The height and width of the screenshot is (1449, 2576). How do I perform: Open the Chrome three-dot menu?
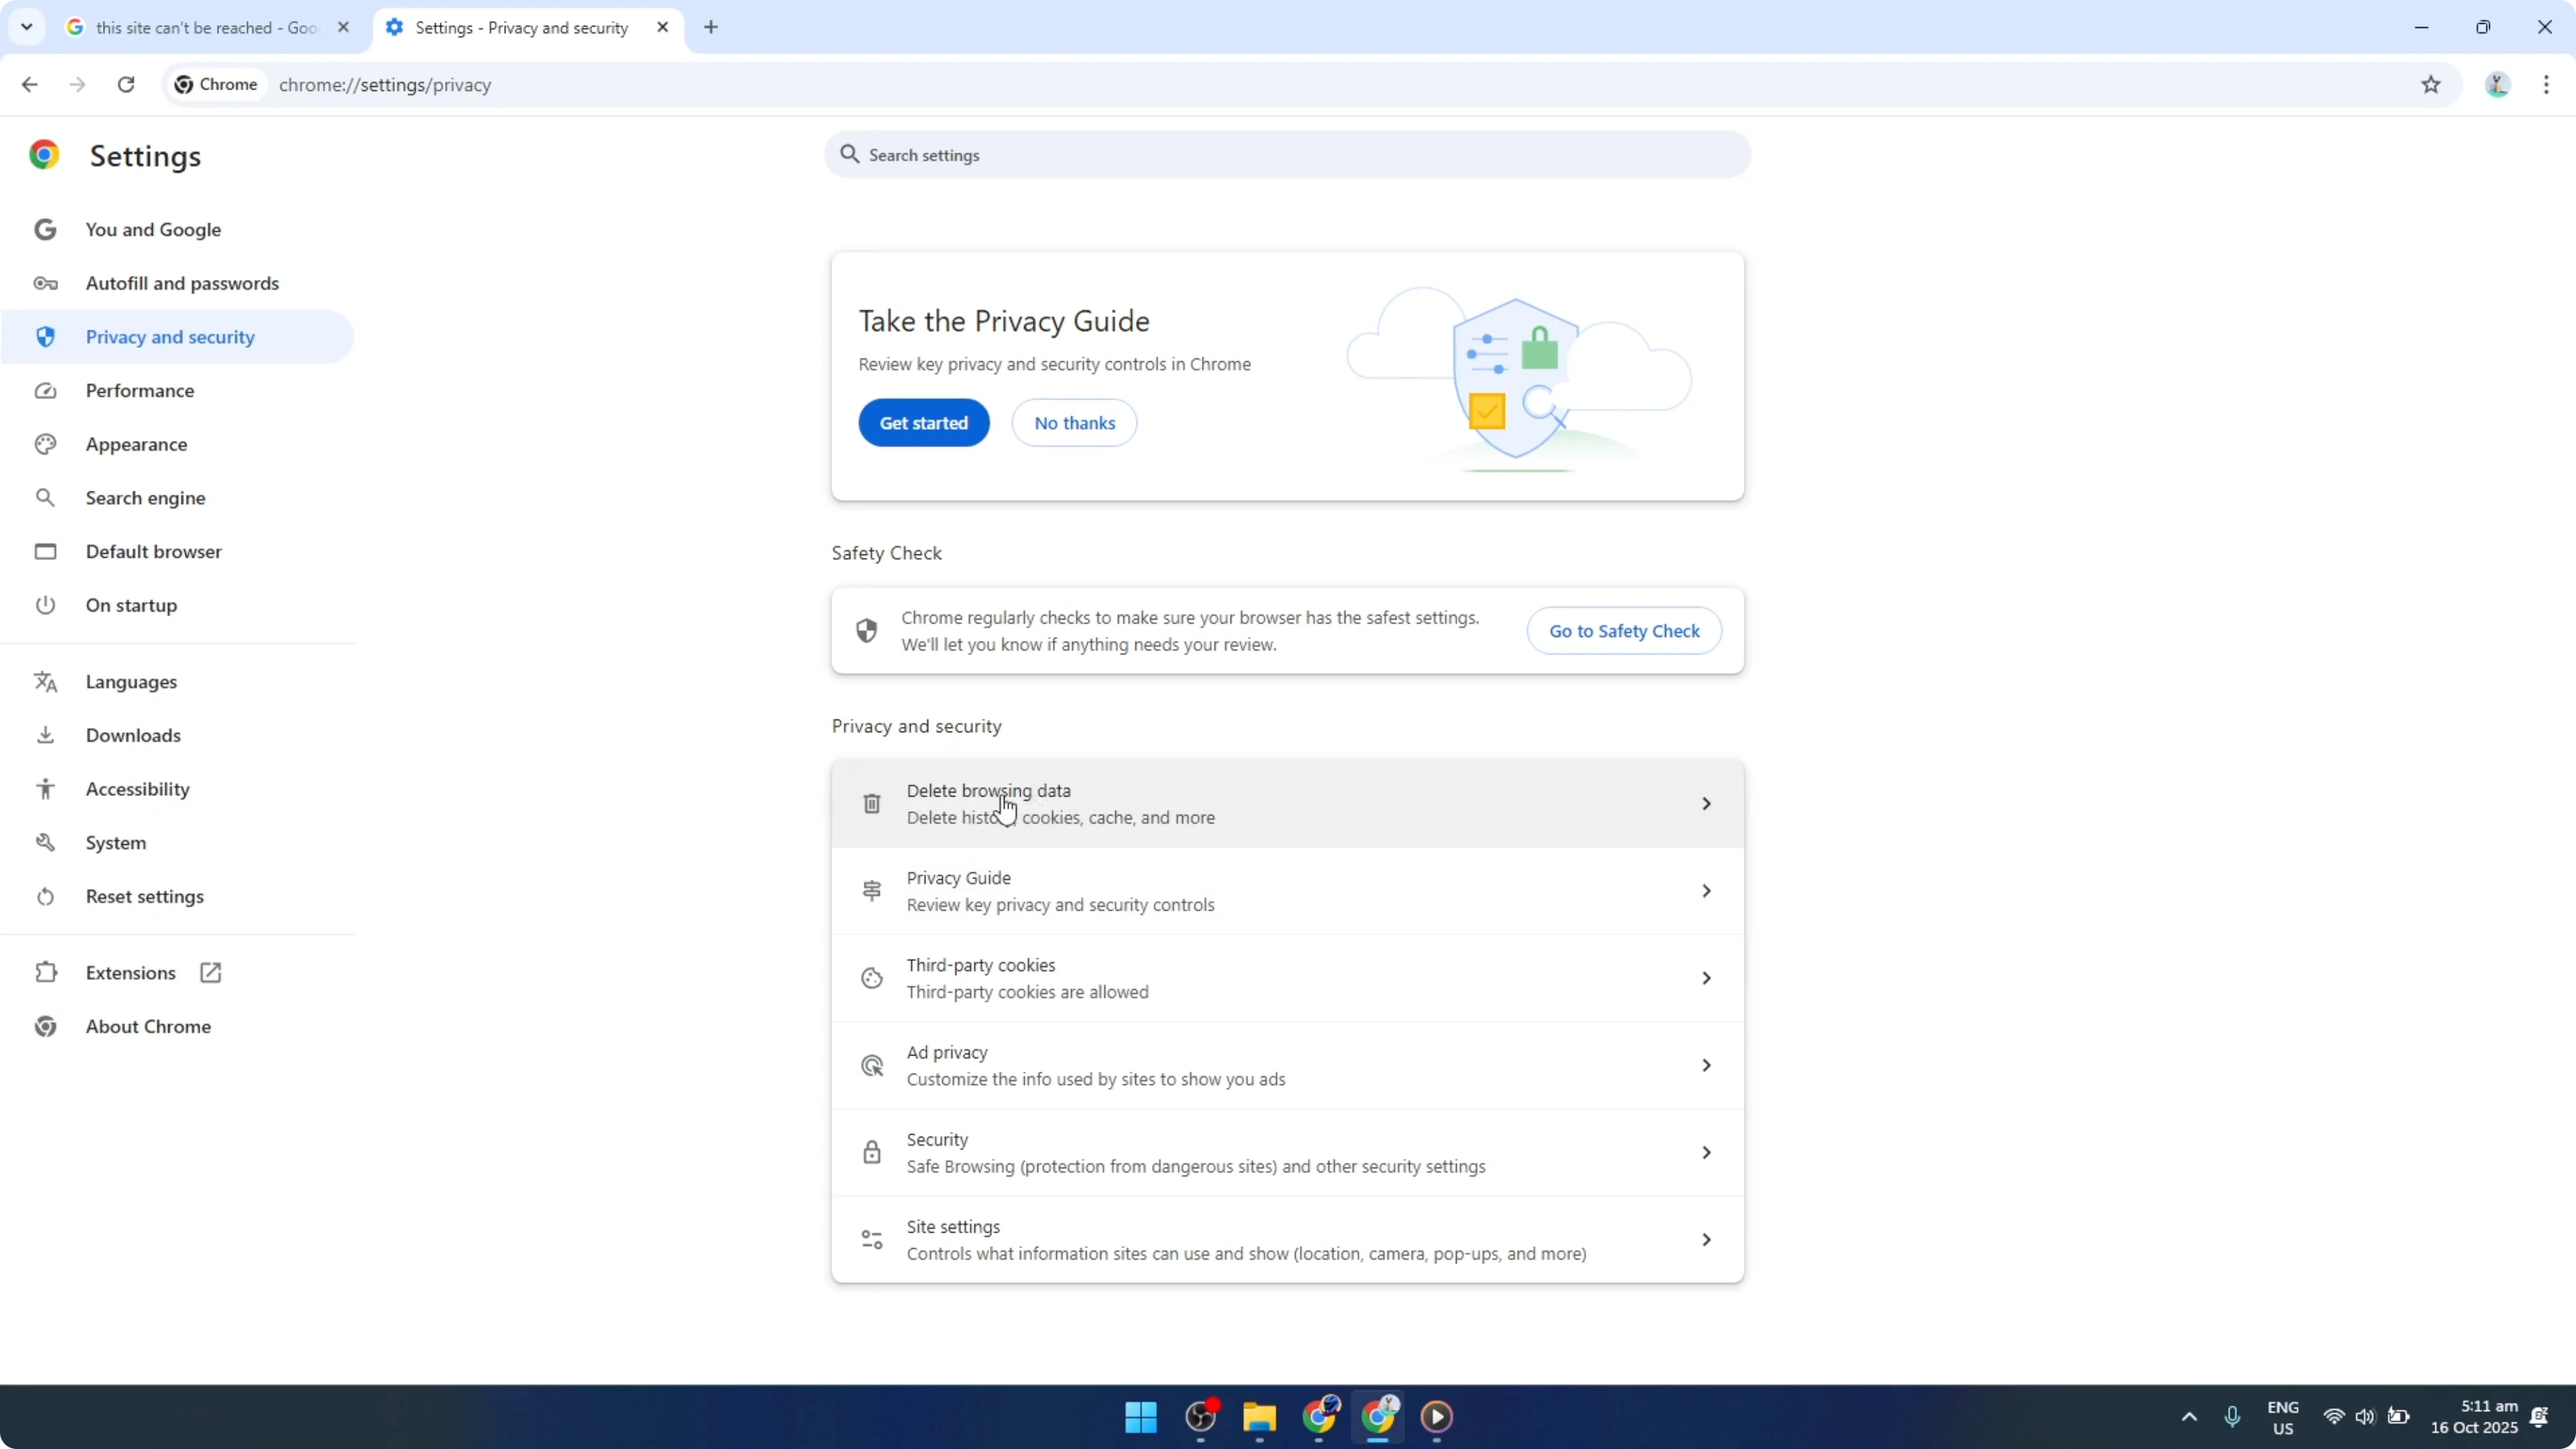coord(2546,85)
